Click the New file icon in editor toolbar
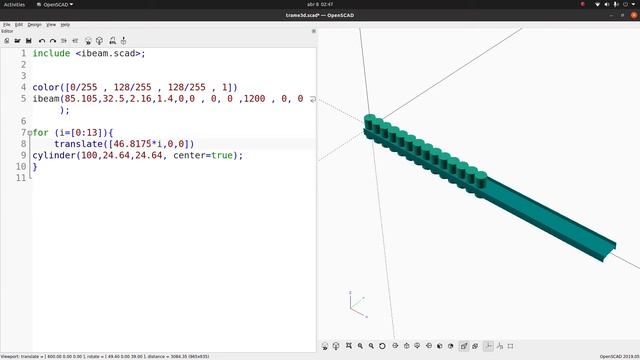The image size is (640, 360). 7,41
